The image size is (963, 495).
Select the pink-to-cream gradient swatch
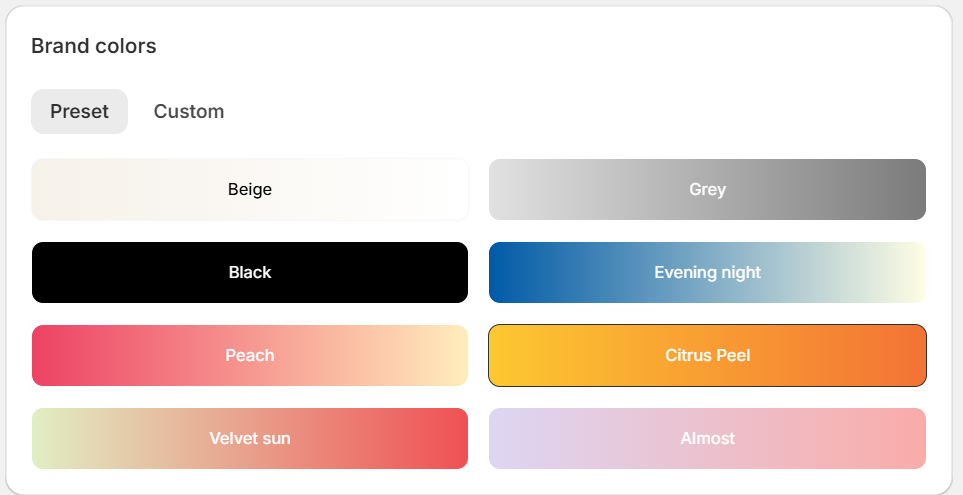click(250, 355)
